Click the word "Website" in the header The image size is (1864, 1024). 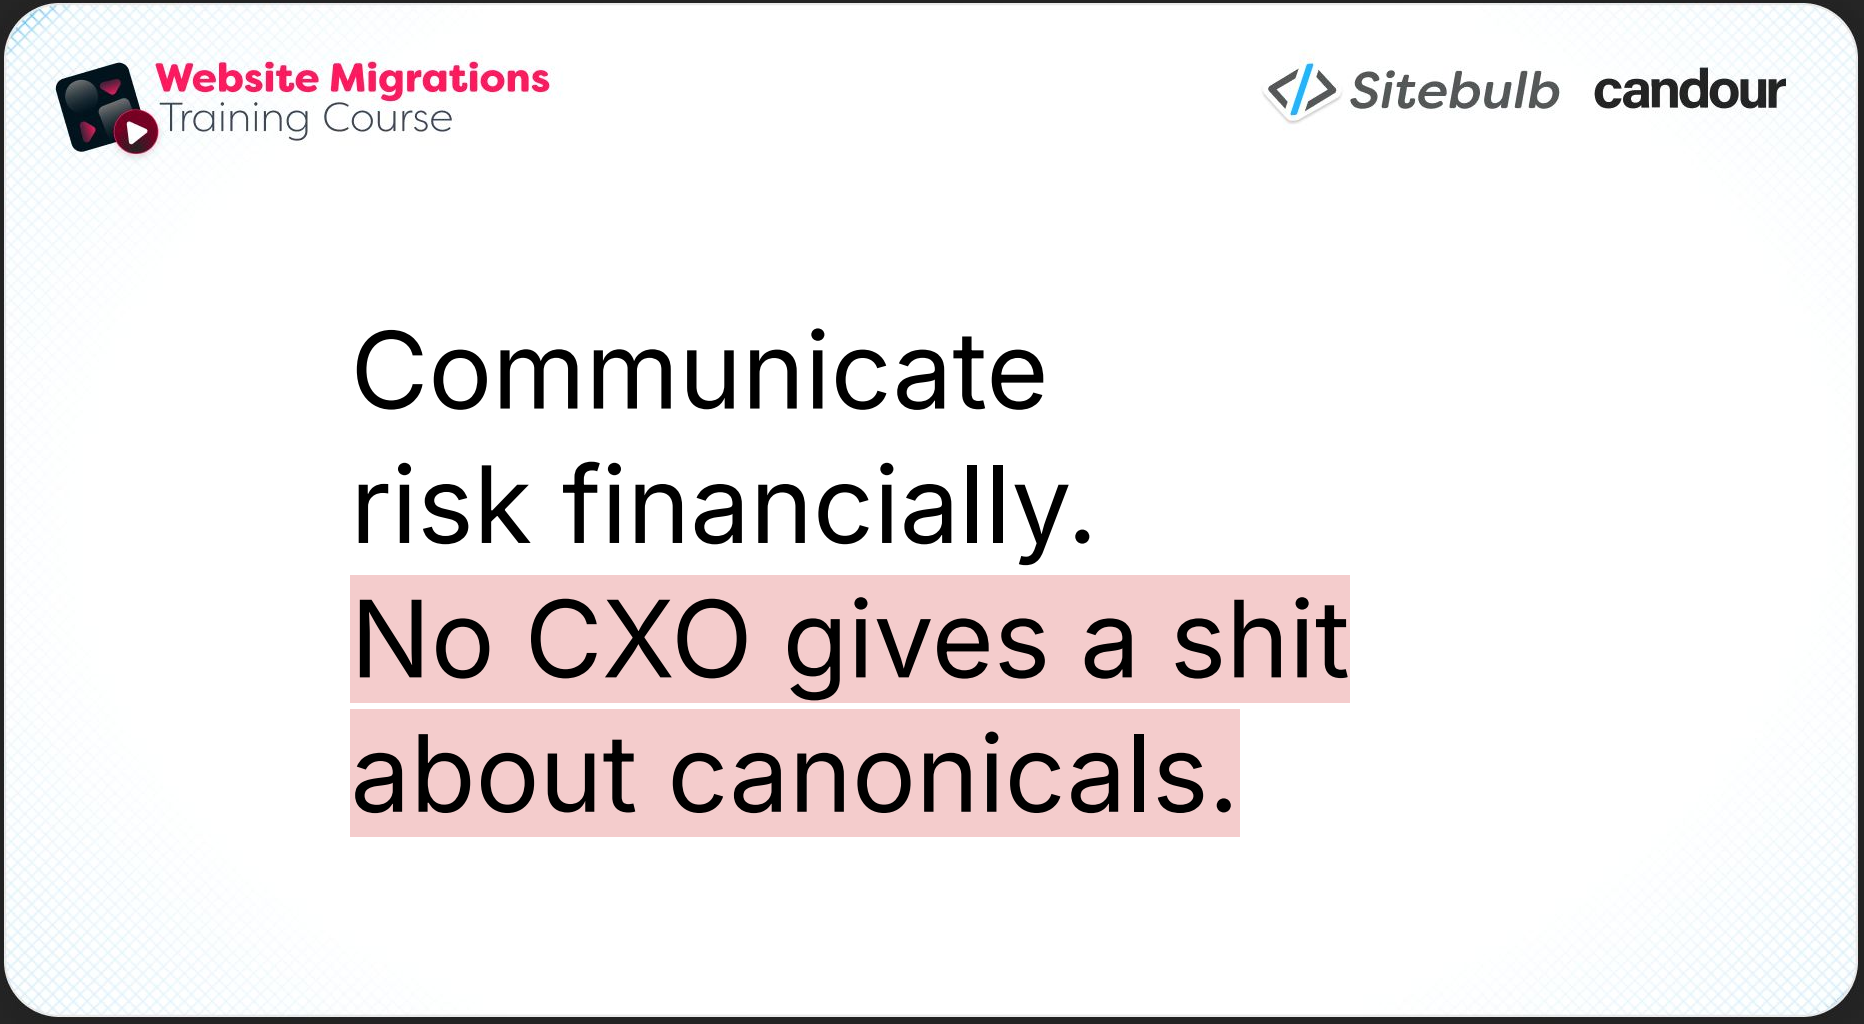point(237,78)
